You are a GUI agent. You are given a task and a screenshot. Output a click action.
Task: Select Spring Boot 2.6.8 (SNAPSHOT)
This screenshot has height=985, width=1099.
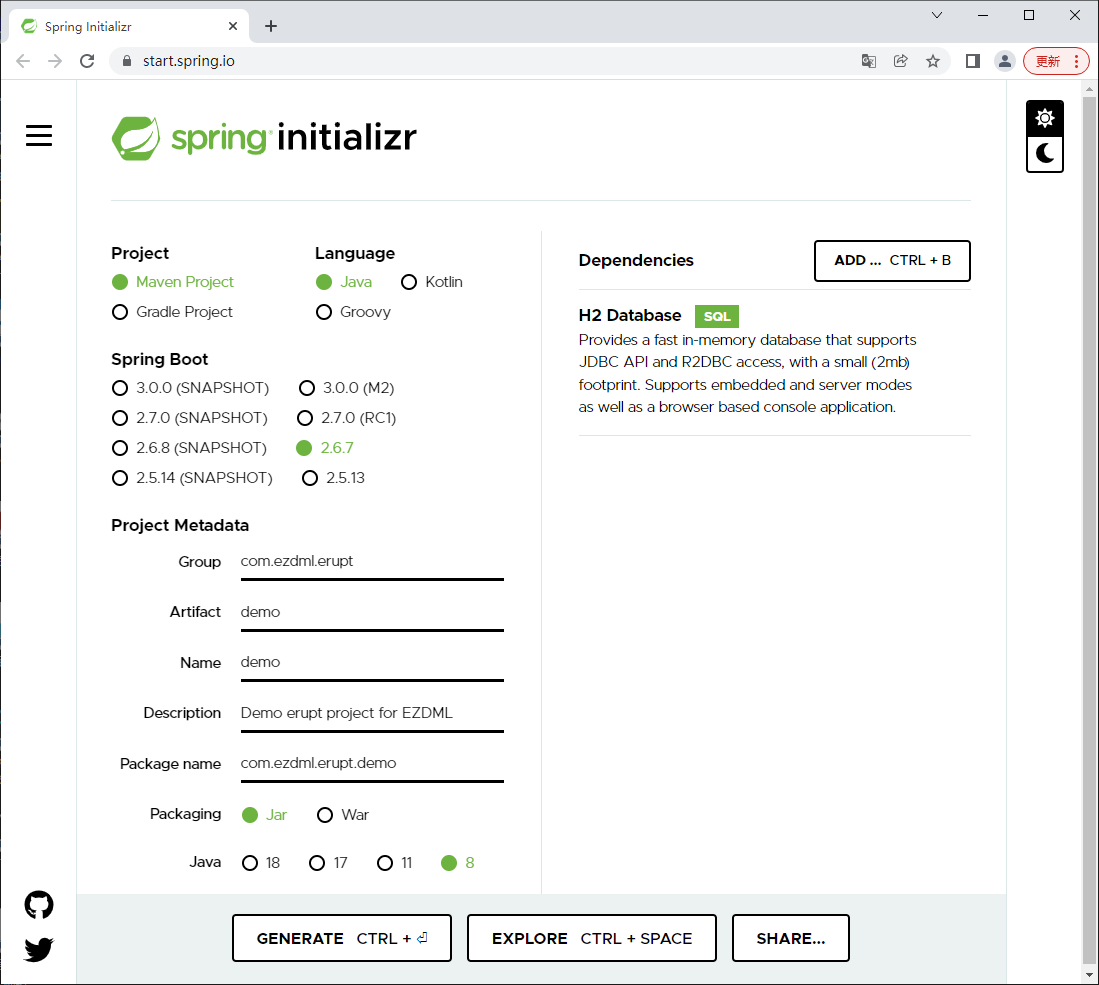point(189,448)
